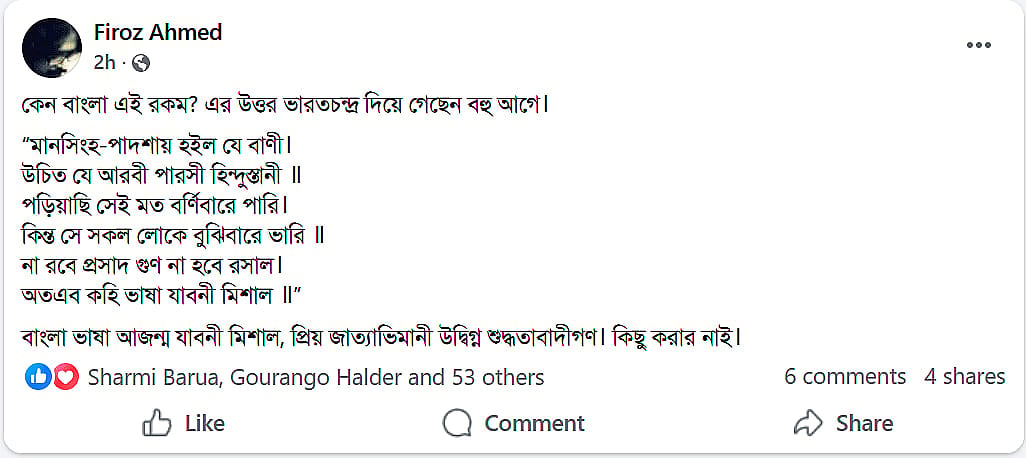Open the Firoz Ahmed profile name link
This screenshot has width=1026, height=458.
(158, 32)
